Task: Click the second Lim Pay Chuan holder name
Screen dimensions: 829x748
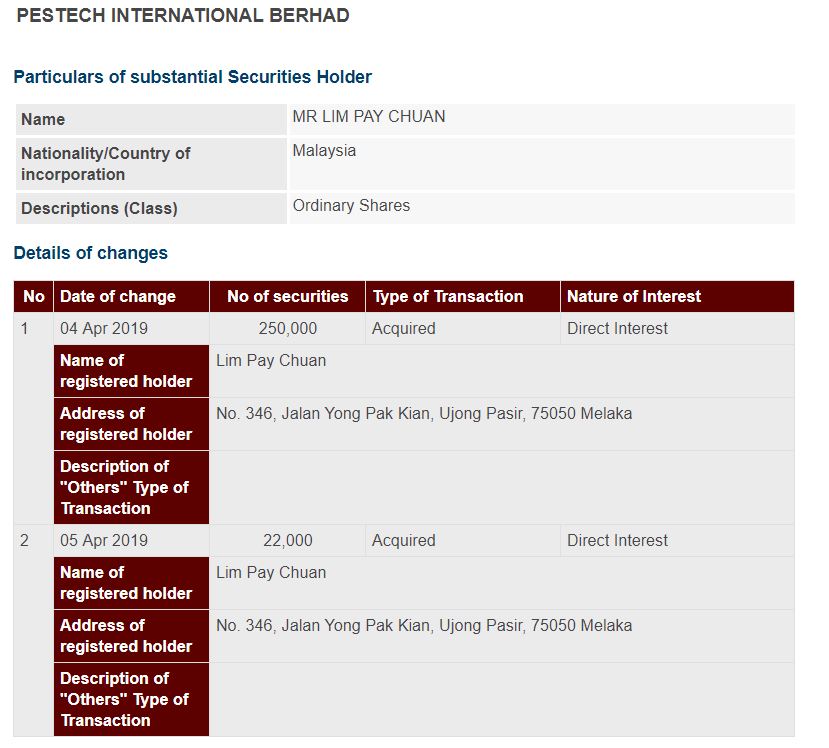Action: (x=271, y=572)
